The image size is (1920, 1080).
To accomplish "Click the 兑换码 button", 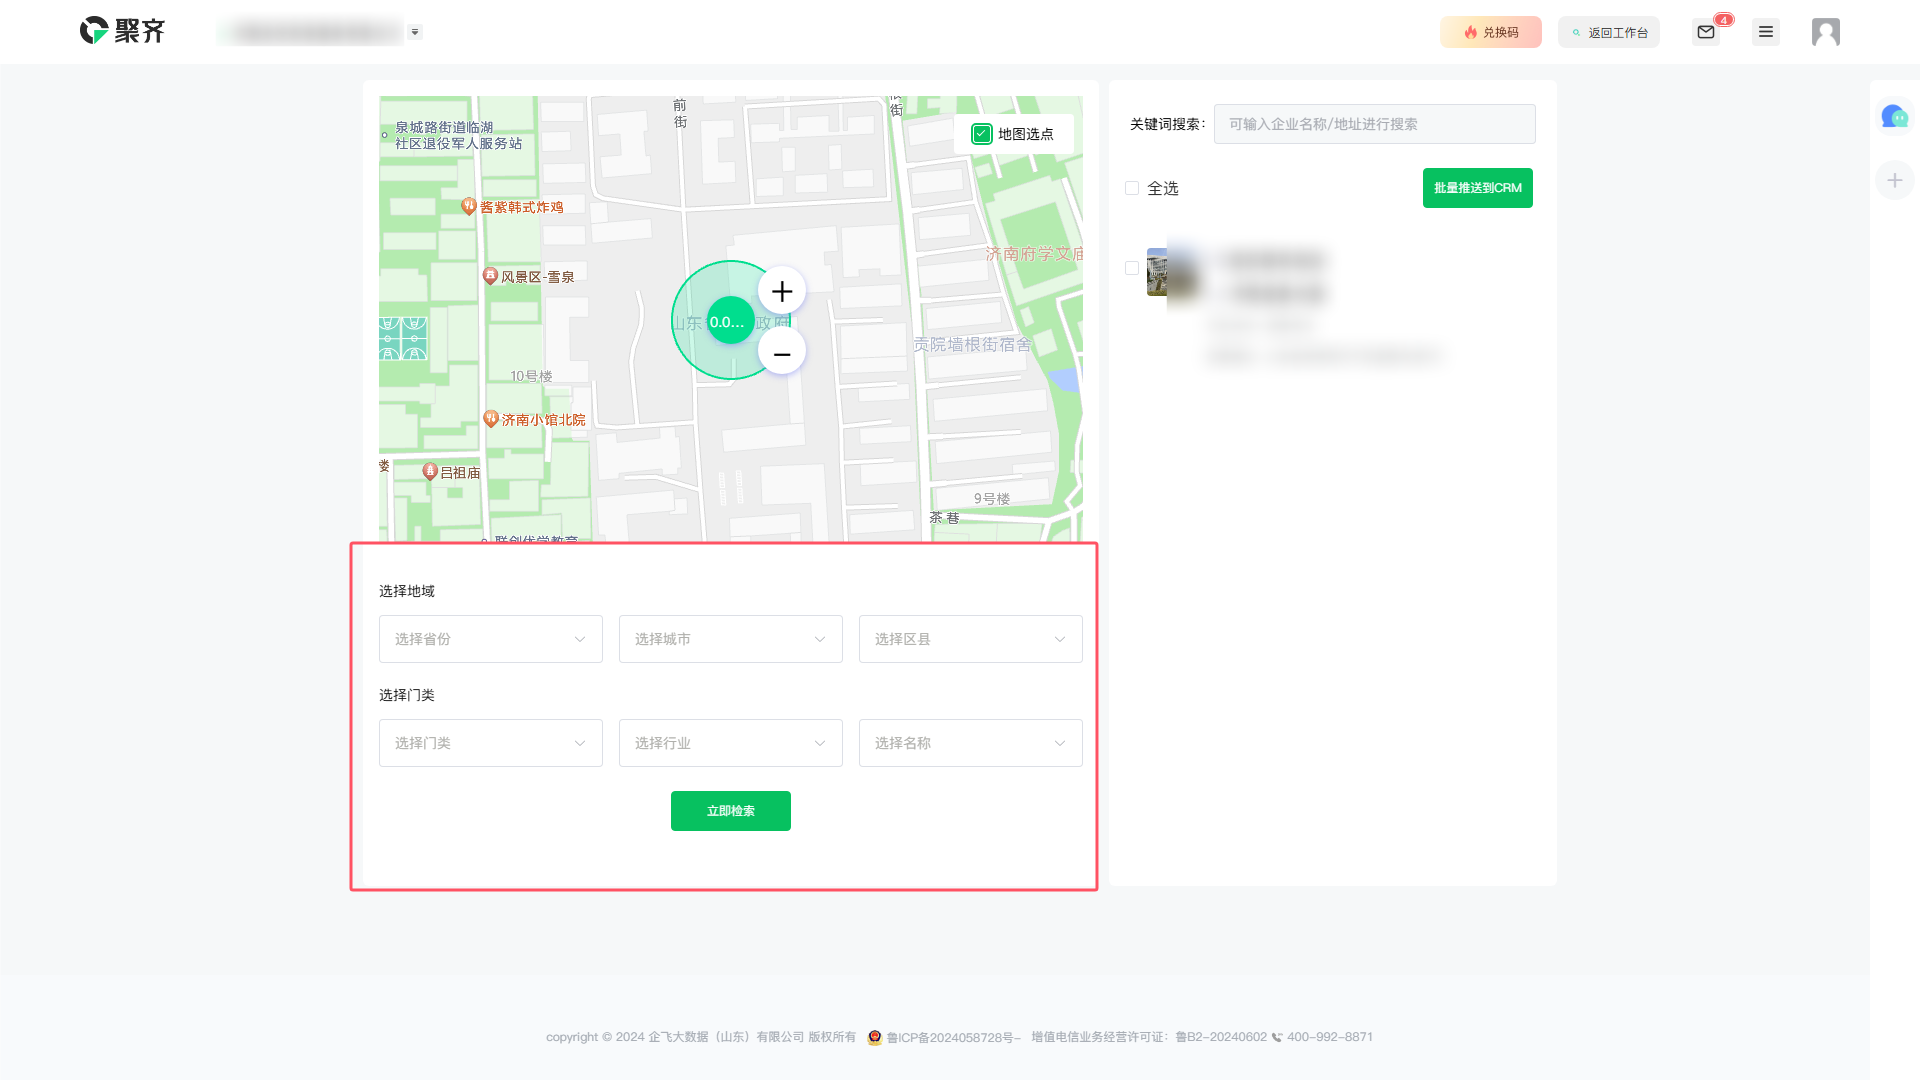I will 1490,32.
